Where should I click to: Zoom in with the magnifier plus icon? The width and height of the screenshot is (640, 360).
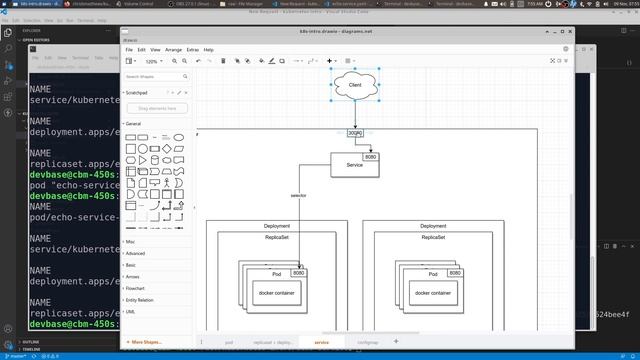(x=174, y=61)
